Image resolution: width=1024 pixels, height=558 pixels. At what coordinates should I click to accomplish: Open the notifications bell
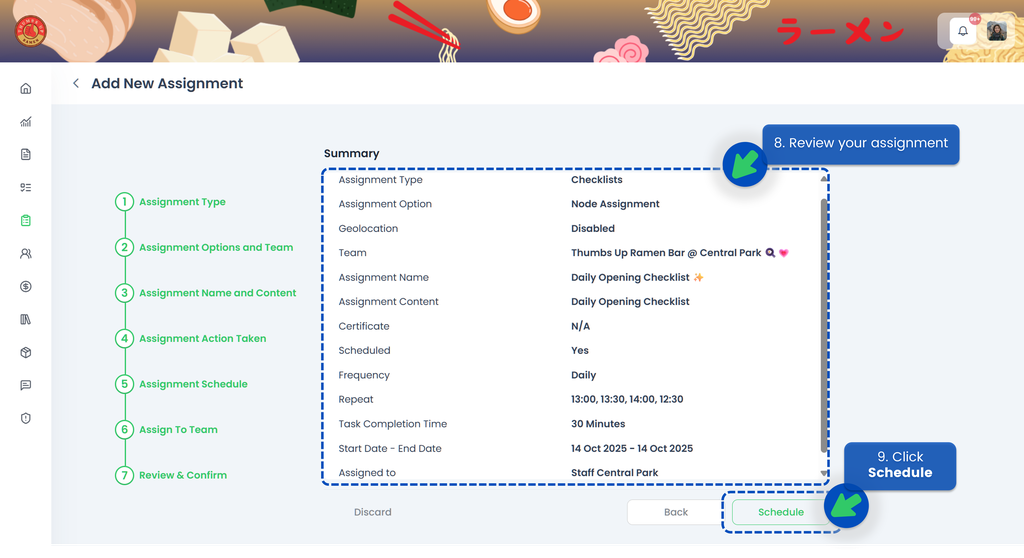(962, 32)
